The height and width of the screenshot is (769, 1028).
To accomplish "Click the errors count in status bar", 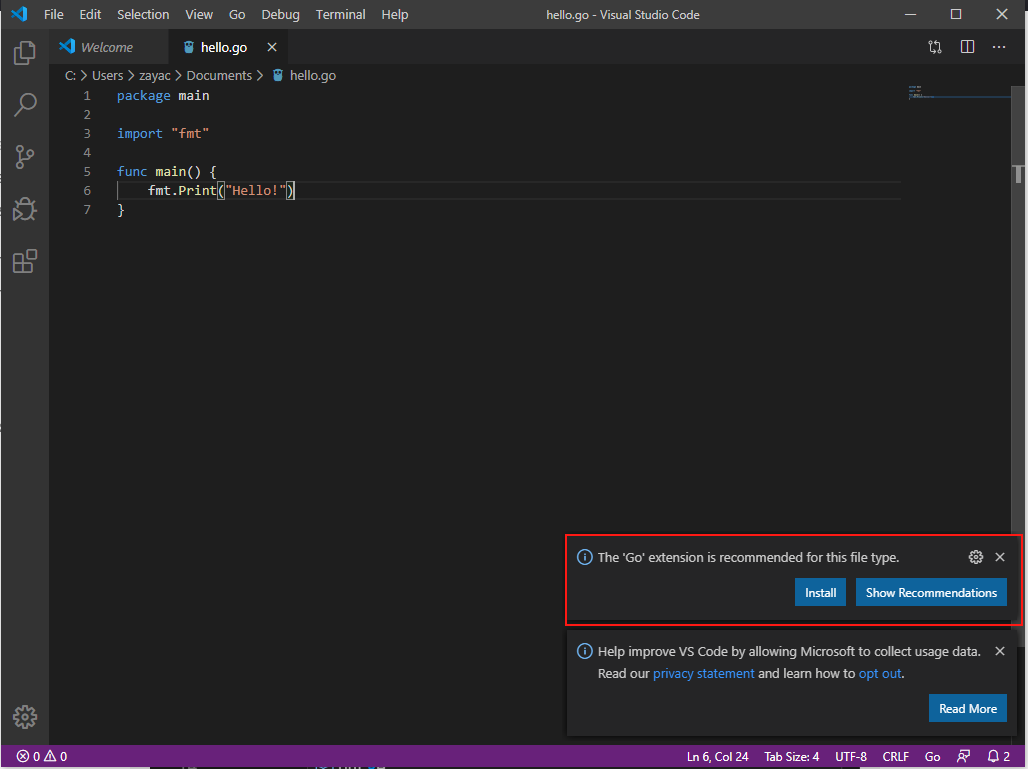I will pos(28,757).
